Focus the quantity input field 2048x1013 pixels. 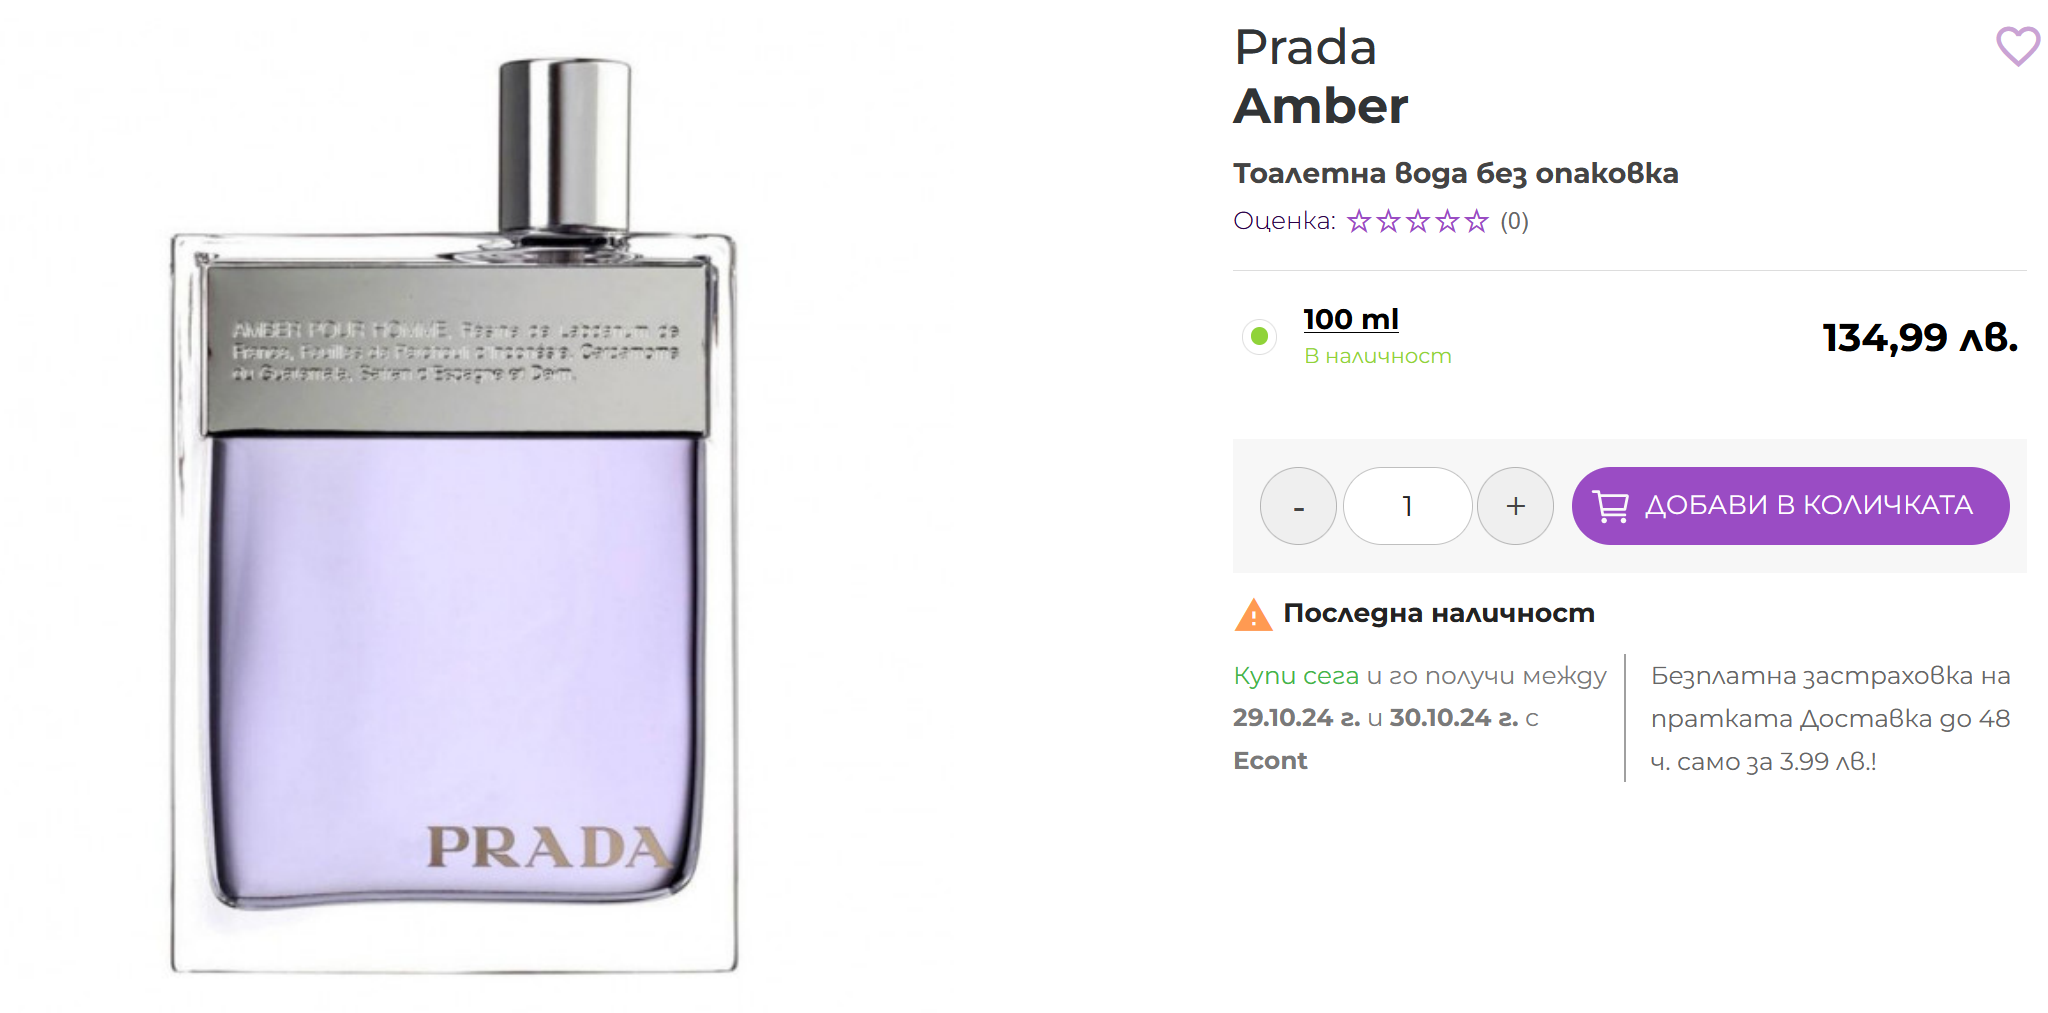(1407, 506)
